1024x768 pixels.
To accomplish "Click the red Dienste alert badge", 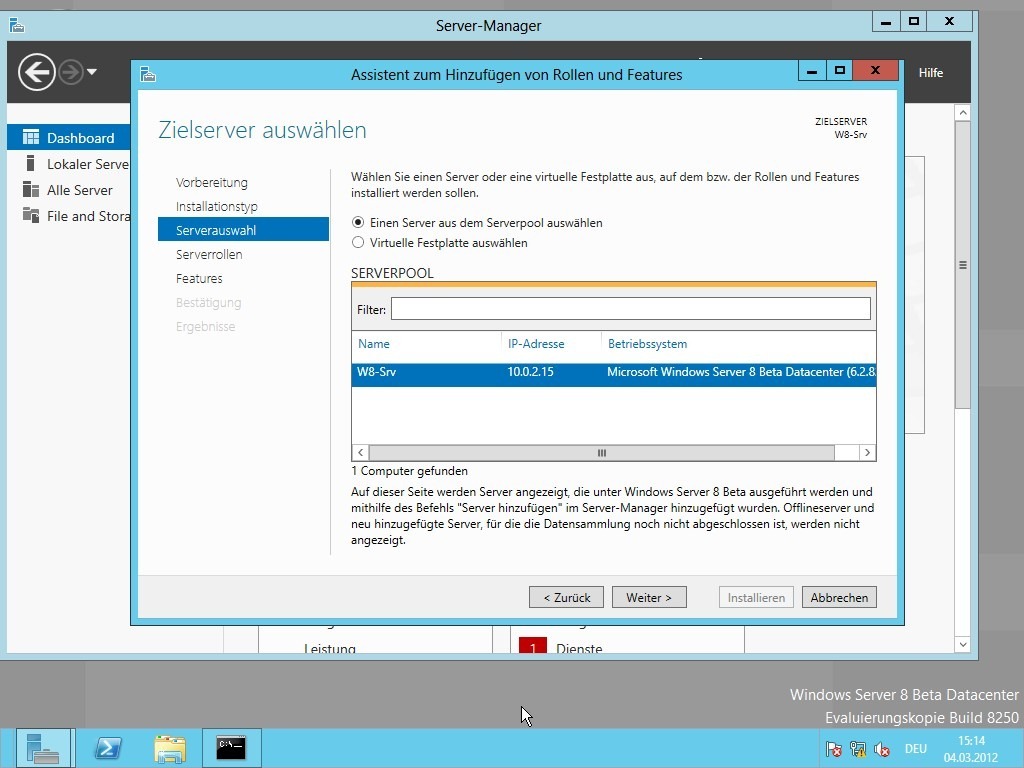I will [532, 646].
